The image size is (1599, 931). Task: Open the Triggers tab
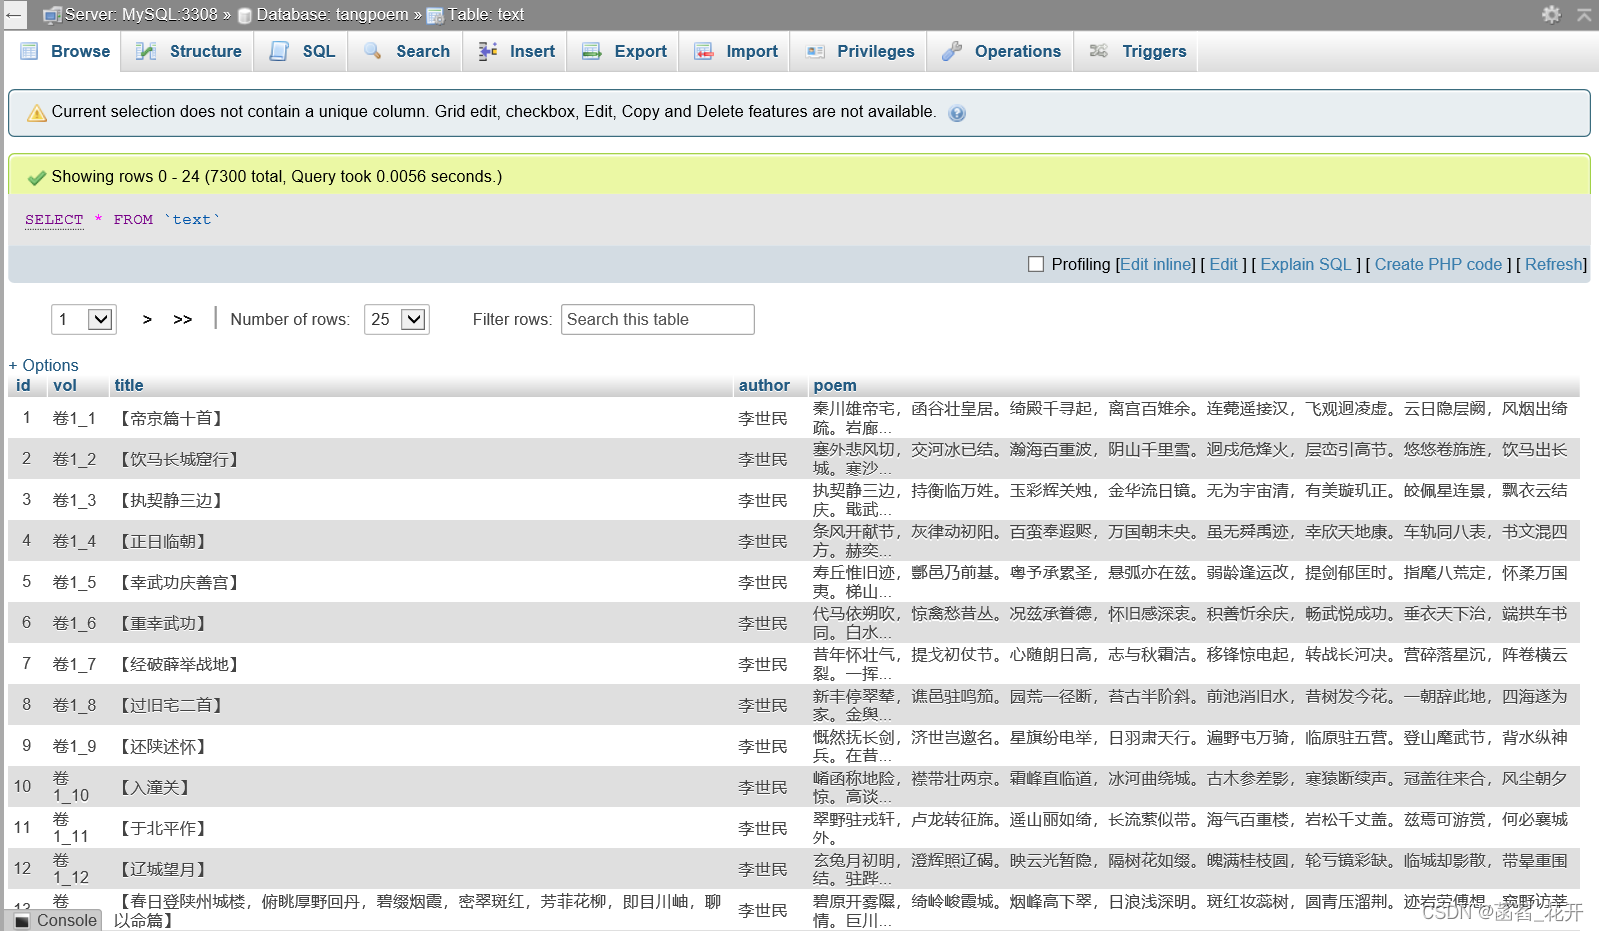point(1137,51)
